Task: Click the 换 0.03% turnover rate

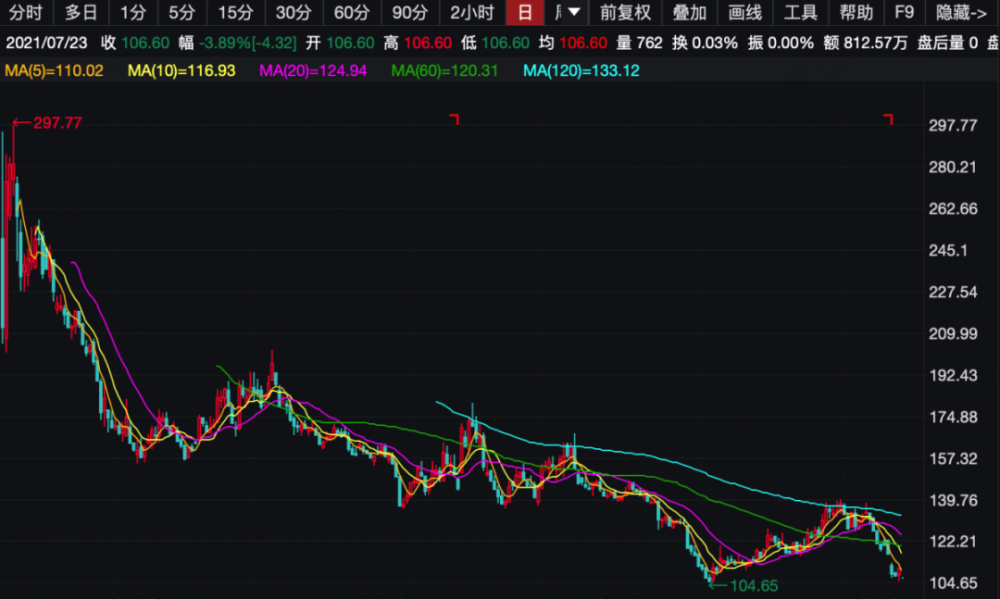Action: click(x=705, y=43)
